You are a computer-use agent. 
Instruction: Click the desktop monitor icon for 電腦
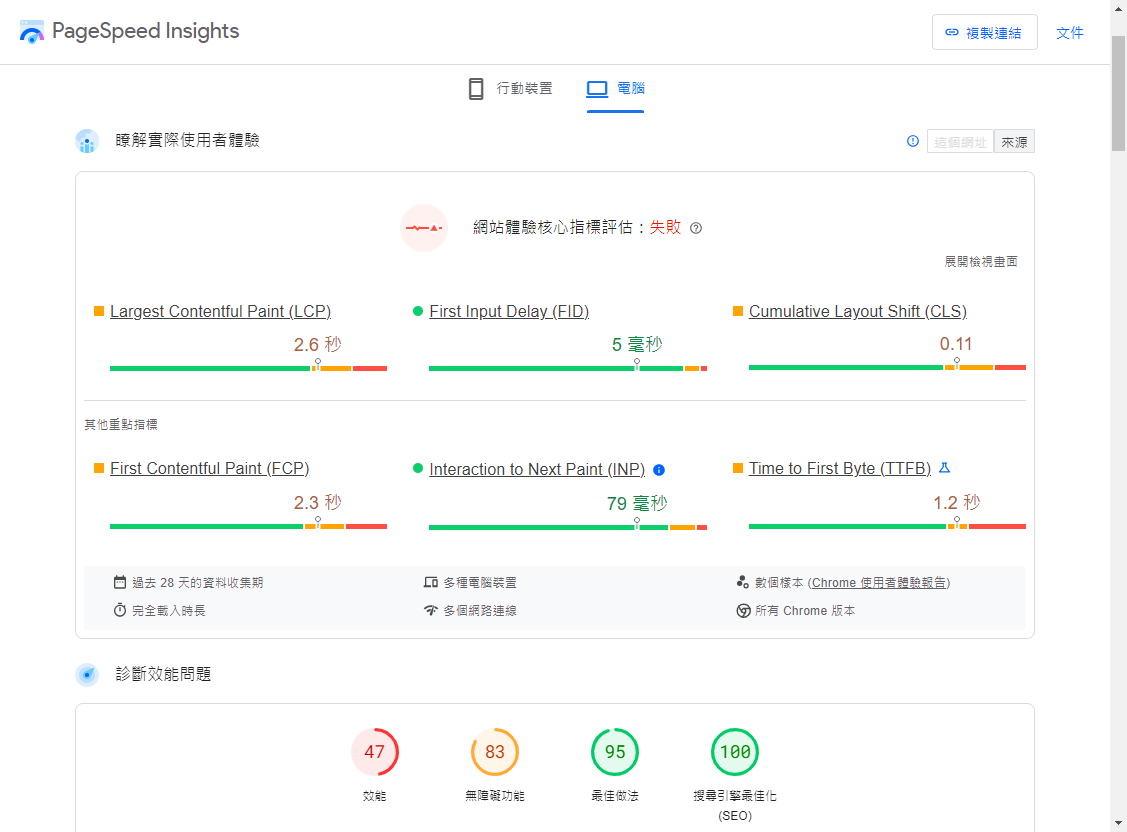click(x=597, y=88)
